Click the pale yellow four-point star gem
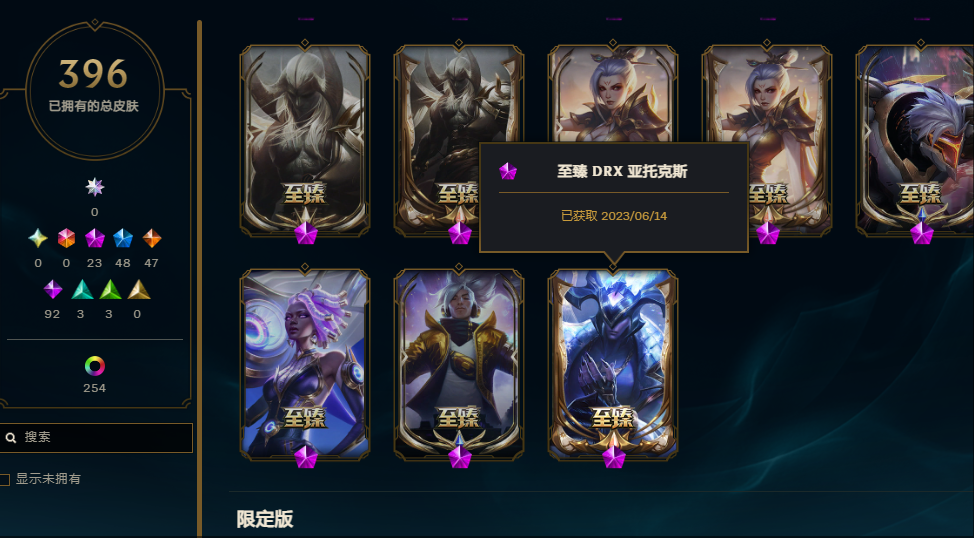The width and height of the screenshot is (974, 538). (38, 238)
